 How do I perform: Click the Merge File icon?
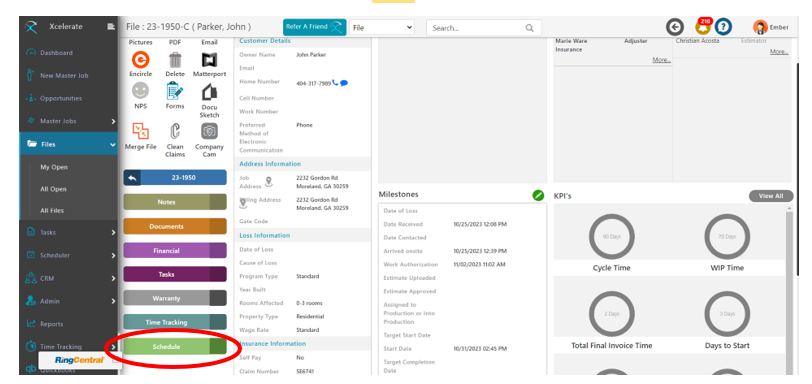tap(140, 130)
